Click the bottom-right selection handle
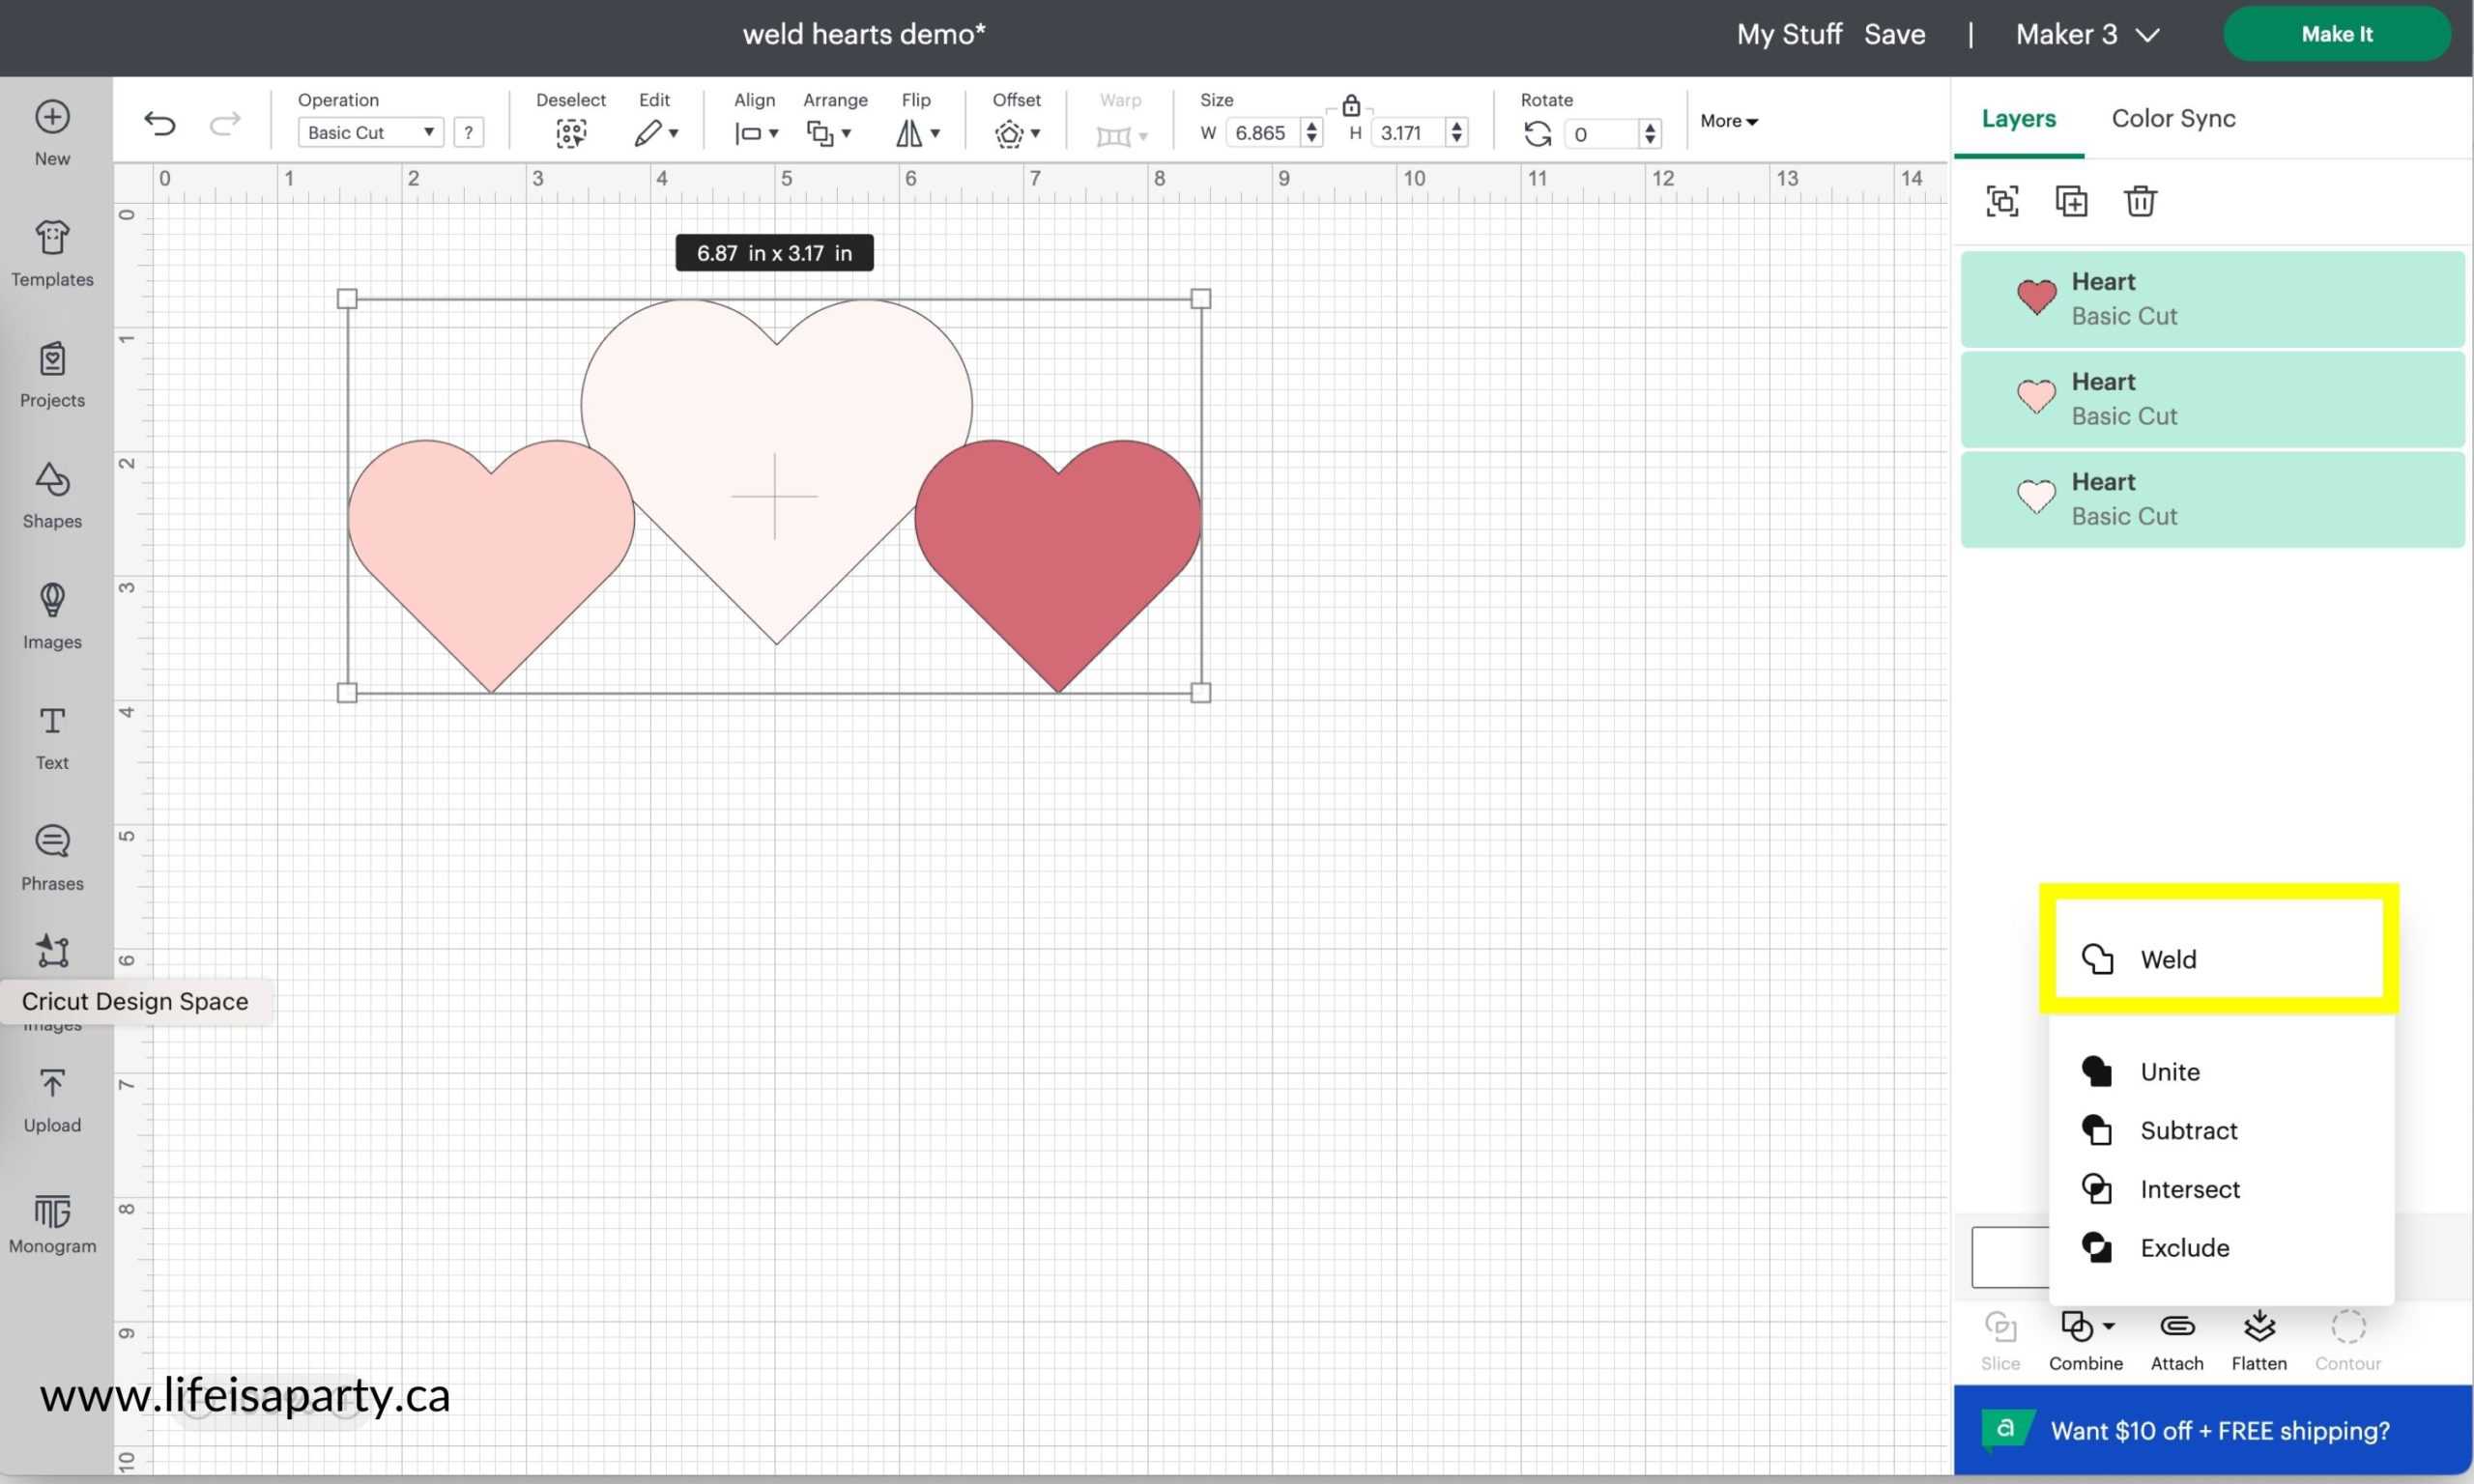Viewport: 2474px width, 1484px height. [x=1201, y=692]
